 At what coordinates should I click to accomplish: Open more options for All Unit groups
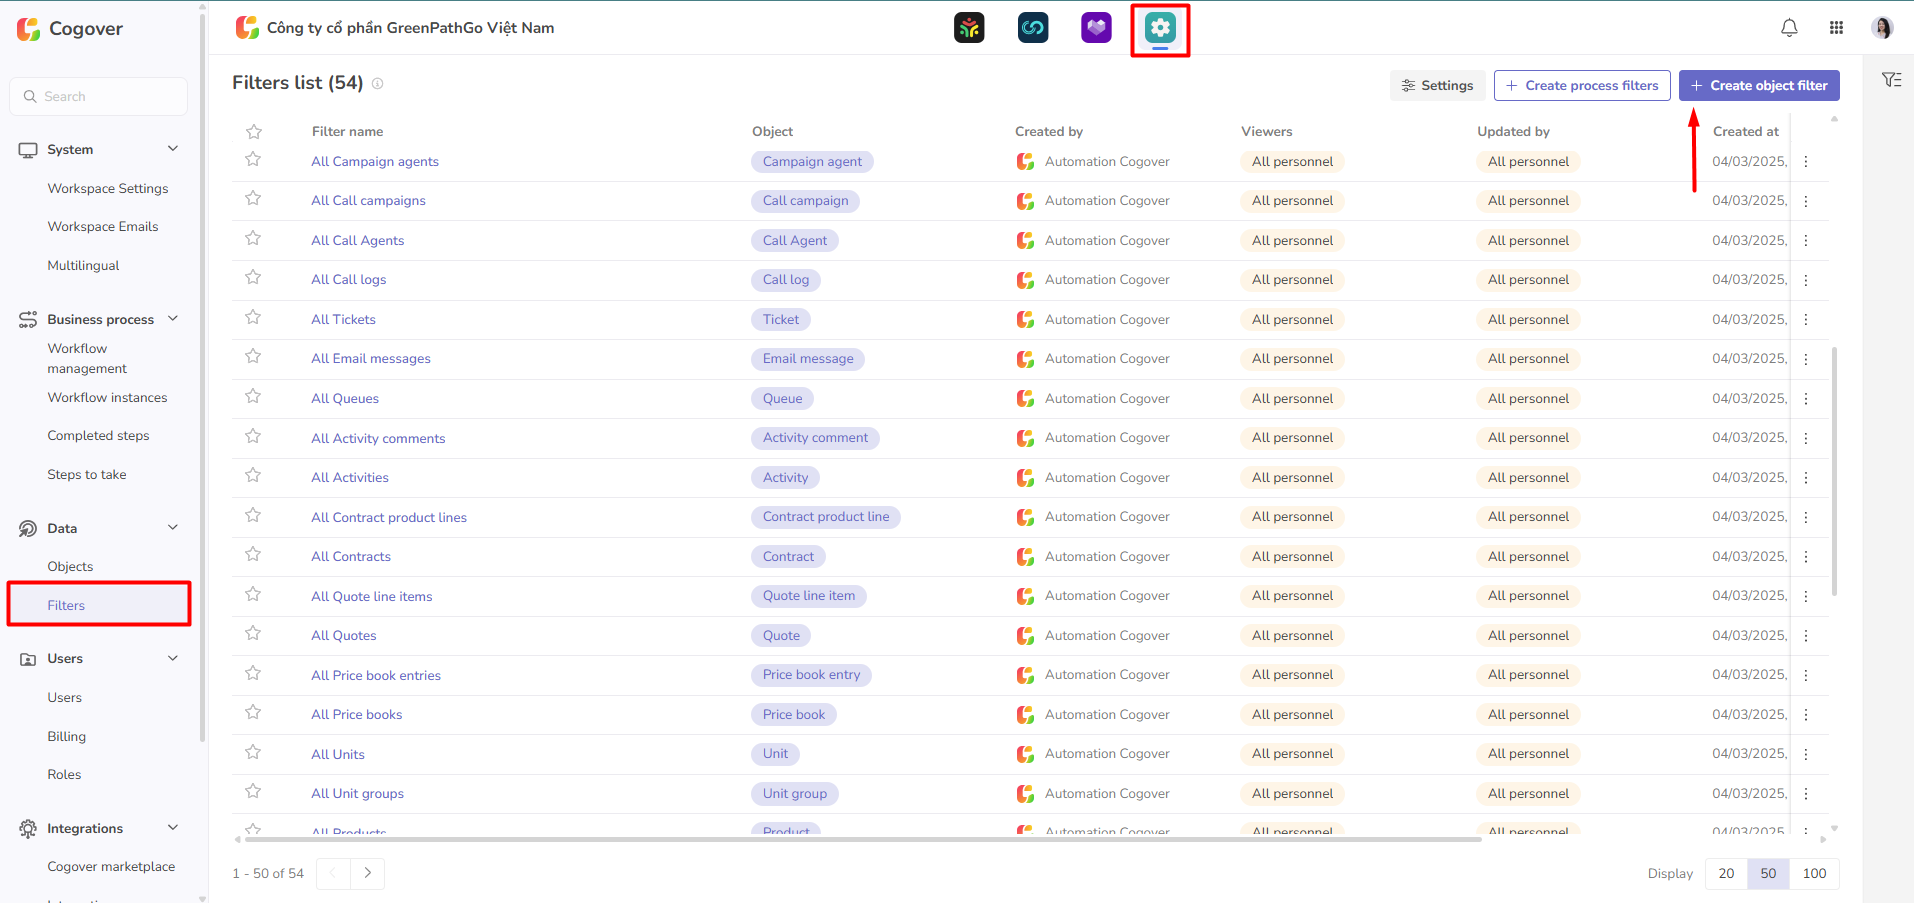[1806, 794]
